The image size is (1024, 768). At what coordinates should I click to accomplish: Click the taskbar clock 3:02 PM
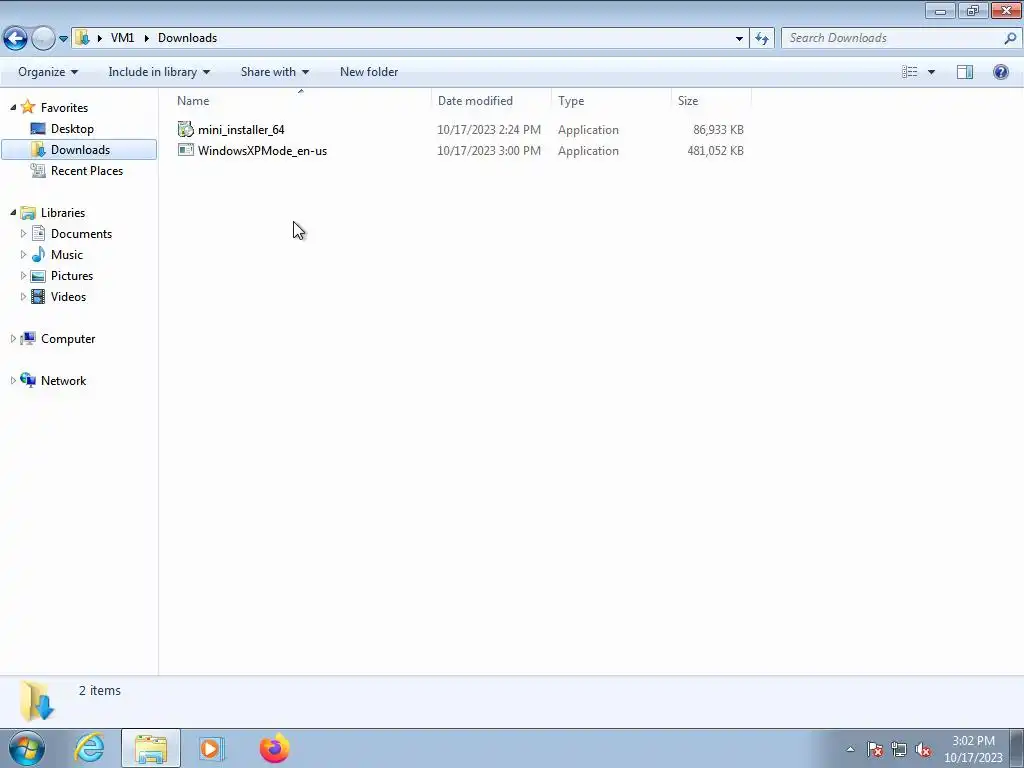[973, 741]
